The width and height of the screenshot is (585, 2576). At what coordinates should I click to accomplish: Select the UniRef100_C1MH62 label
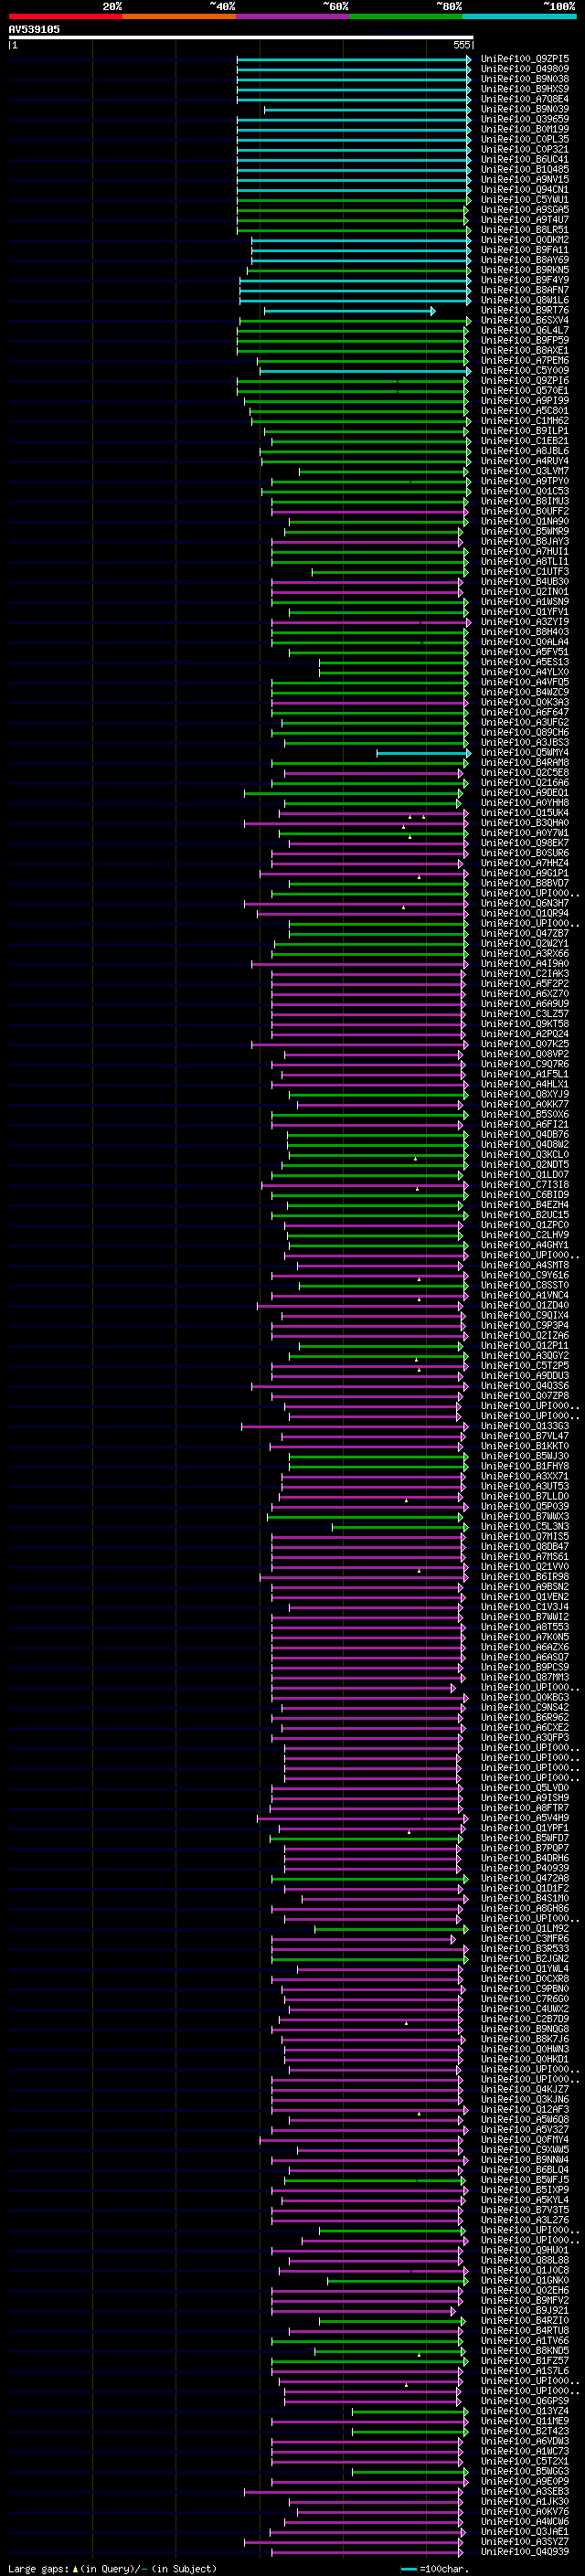tap(524, 421)
